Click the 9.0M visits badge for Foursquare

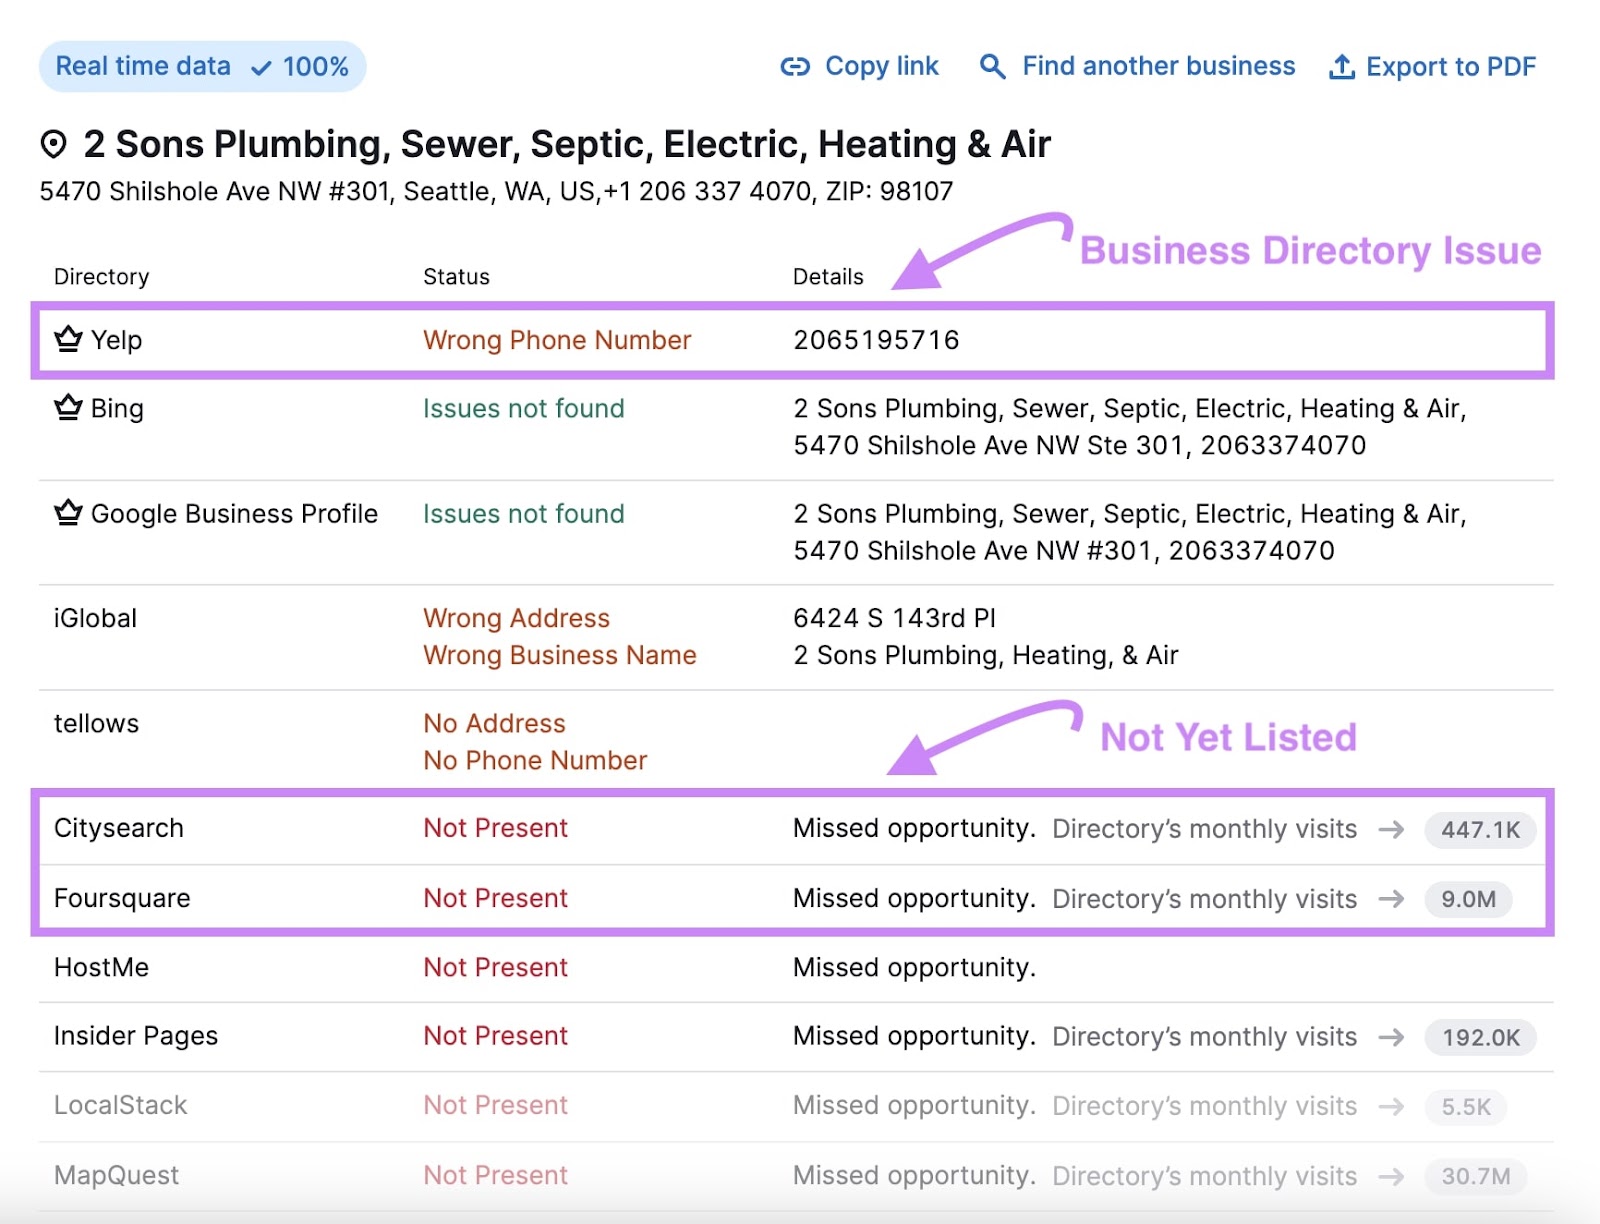click(1467, 899)
